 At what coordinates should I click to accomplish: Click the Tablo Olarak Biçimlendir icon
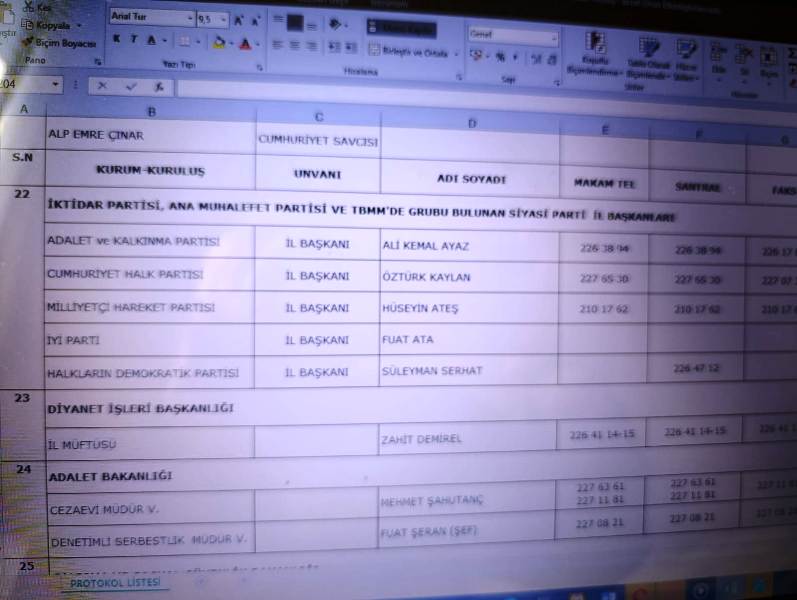(649, 50)
